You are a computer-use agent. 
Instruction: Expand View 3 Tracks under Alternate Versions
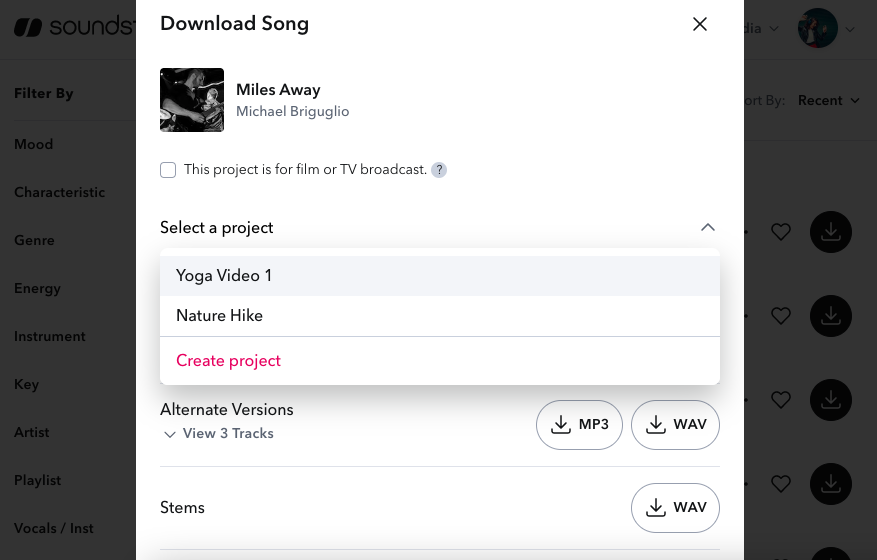click(218, 434)
